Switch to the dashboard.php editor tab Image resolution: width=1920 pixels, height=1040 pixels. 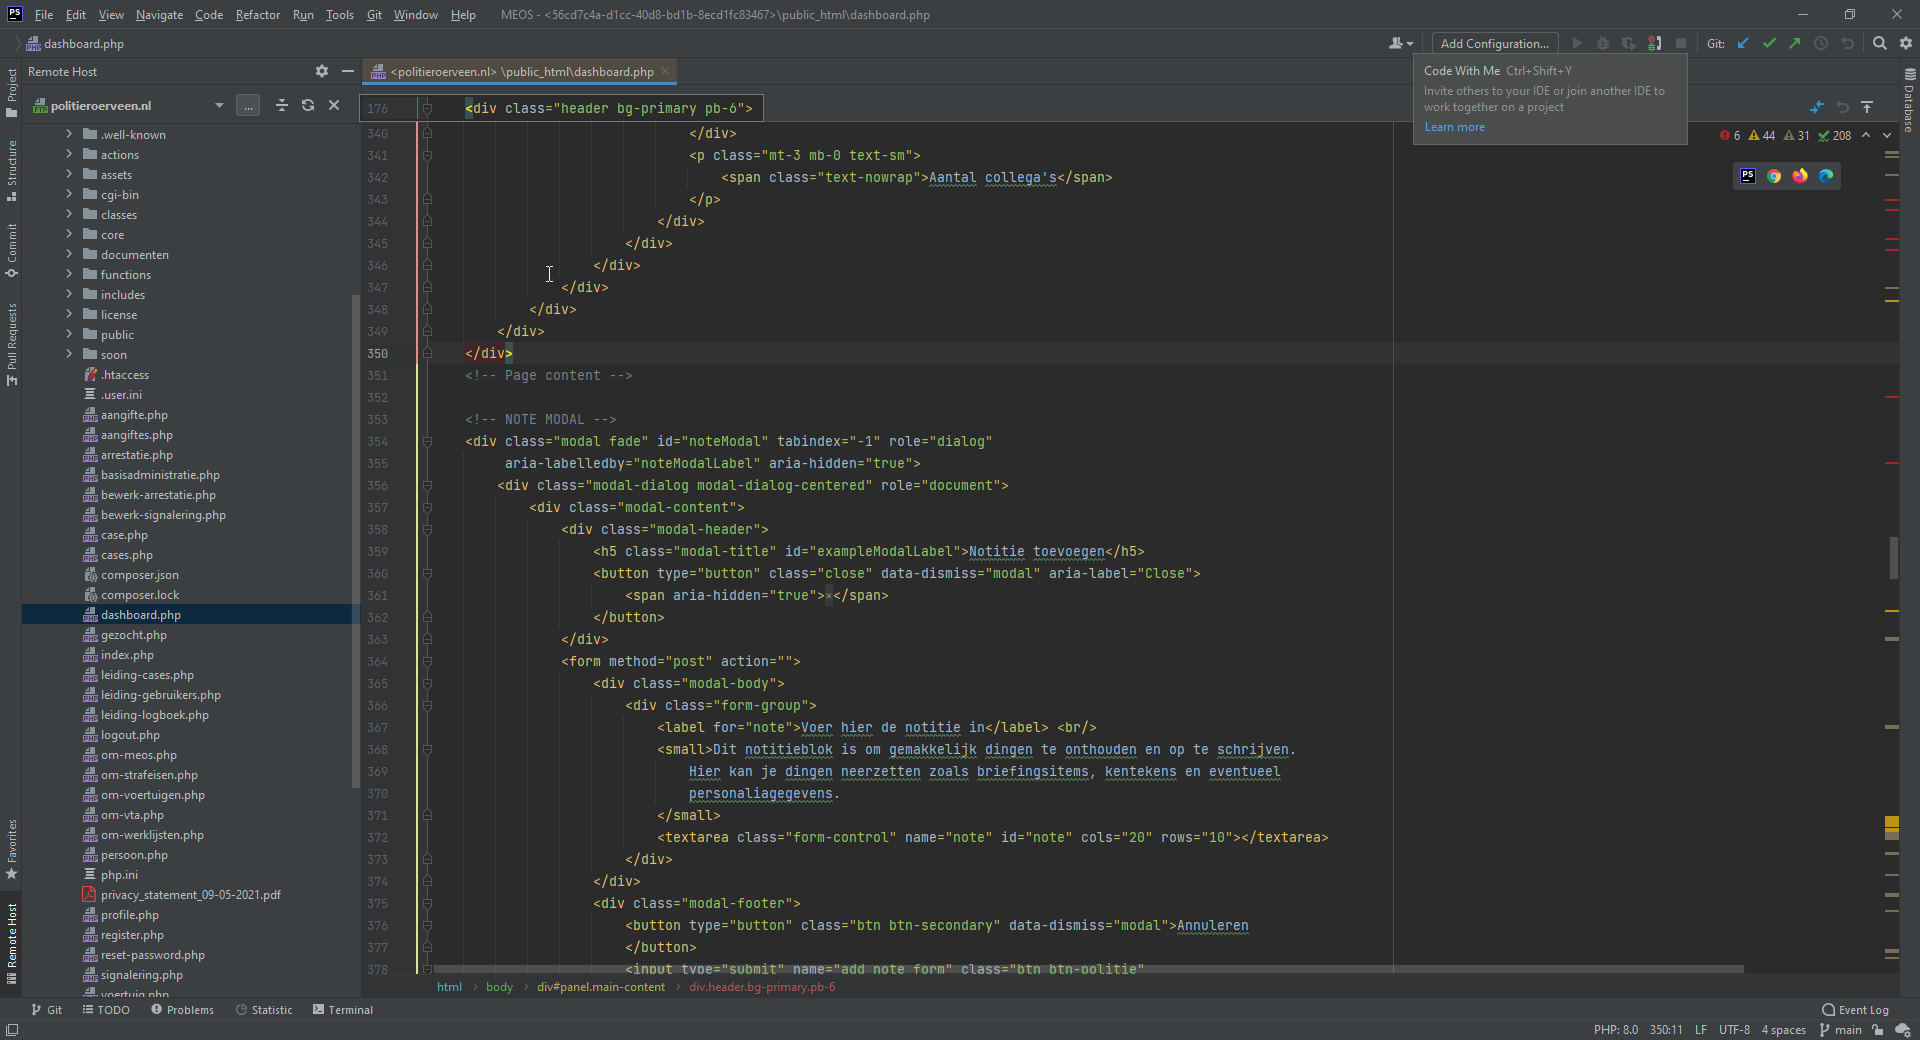[521, 72]
